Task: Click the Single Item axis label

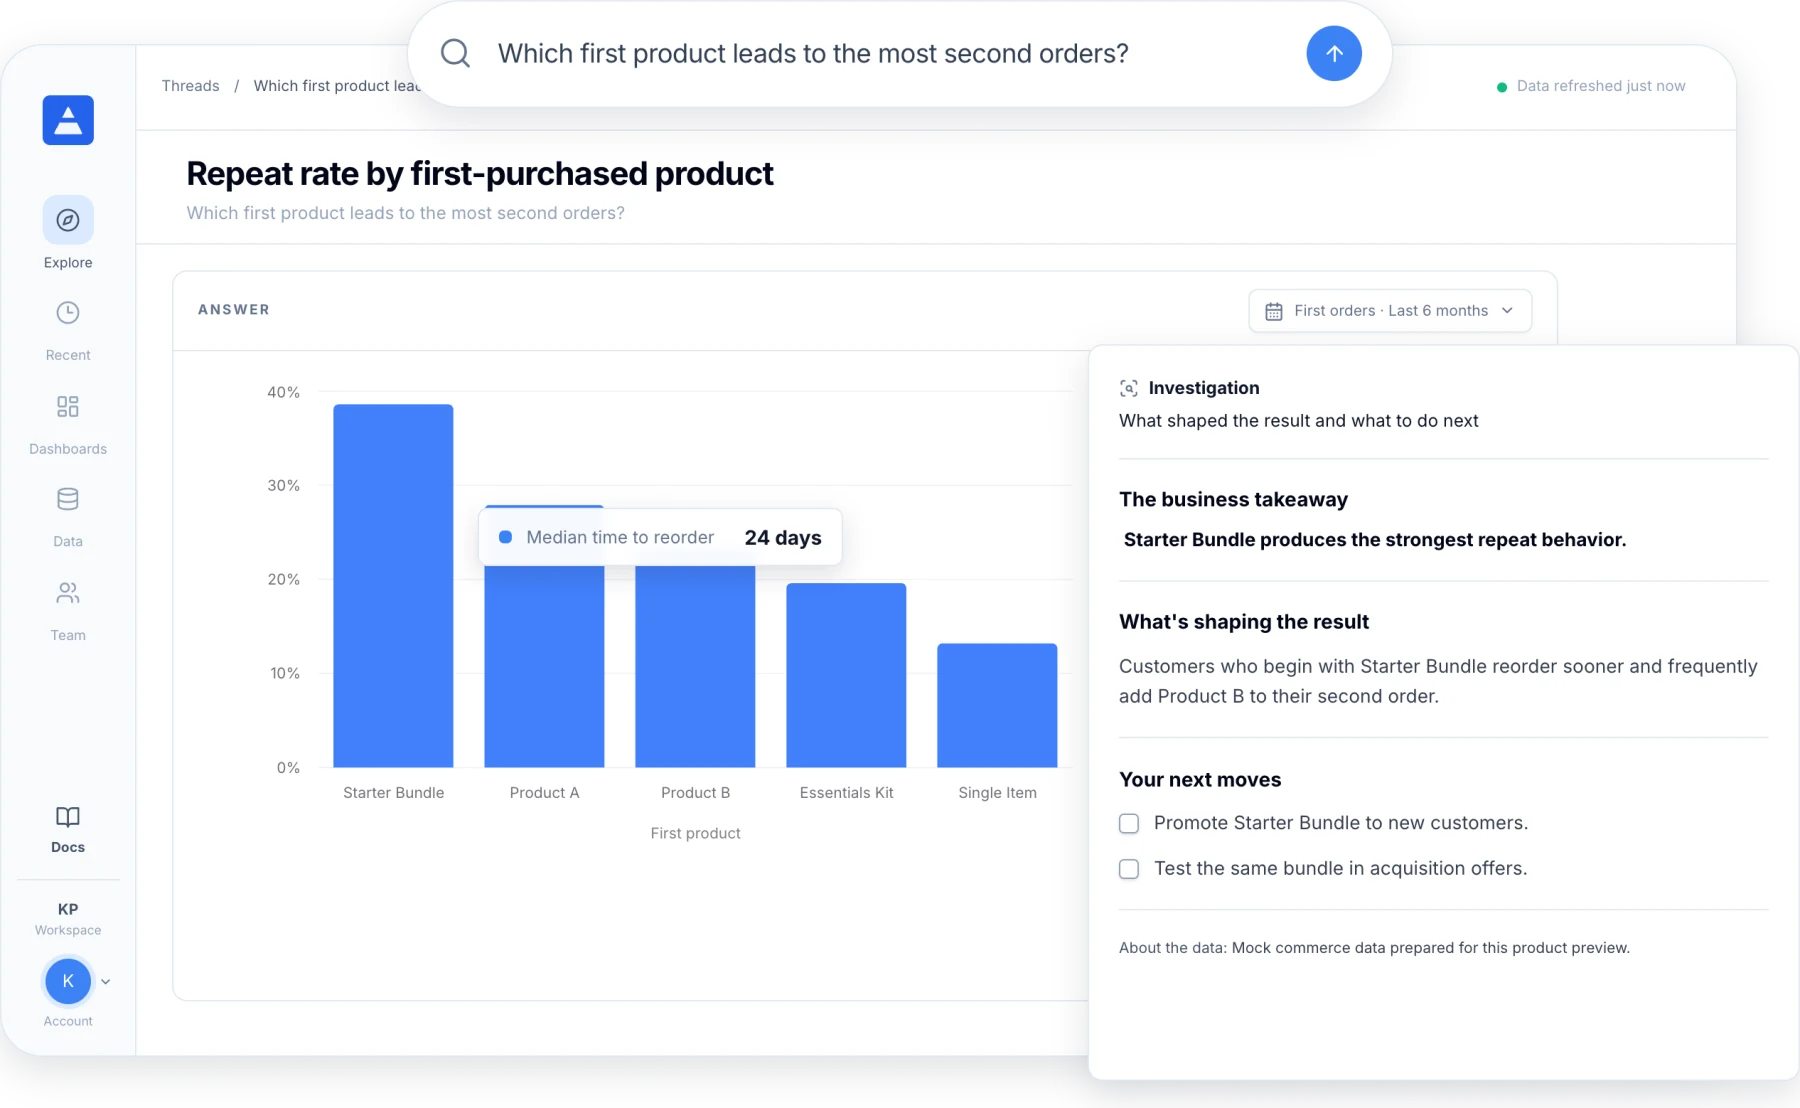Action: [x=997, y=792]
